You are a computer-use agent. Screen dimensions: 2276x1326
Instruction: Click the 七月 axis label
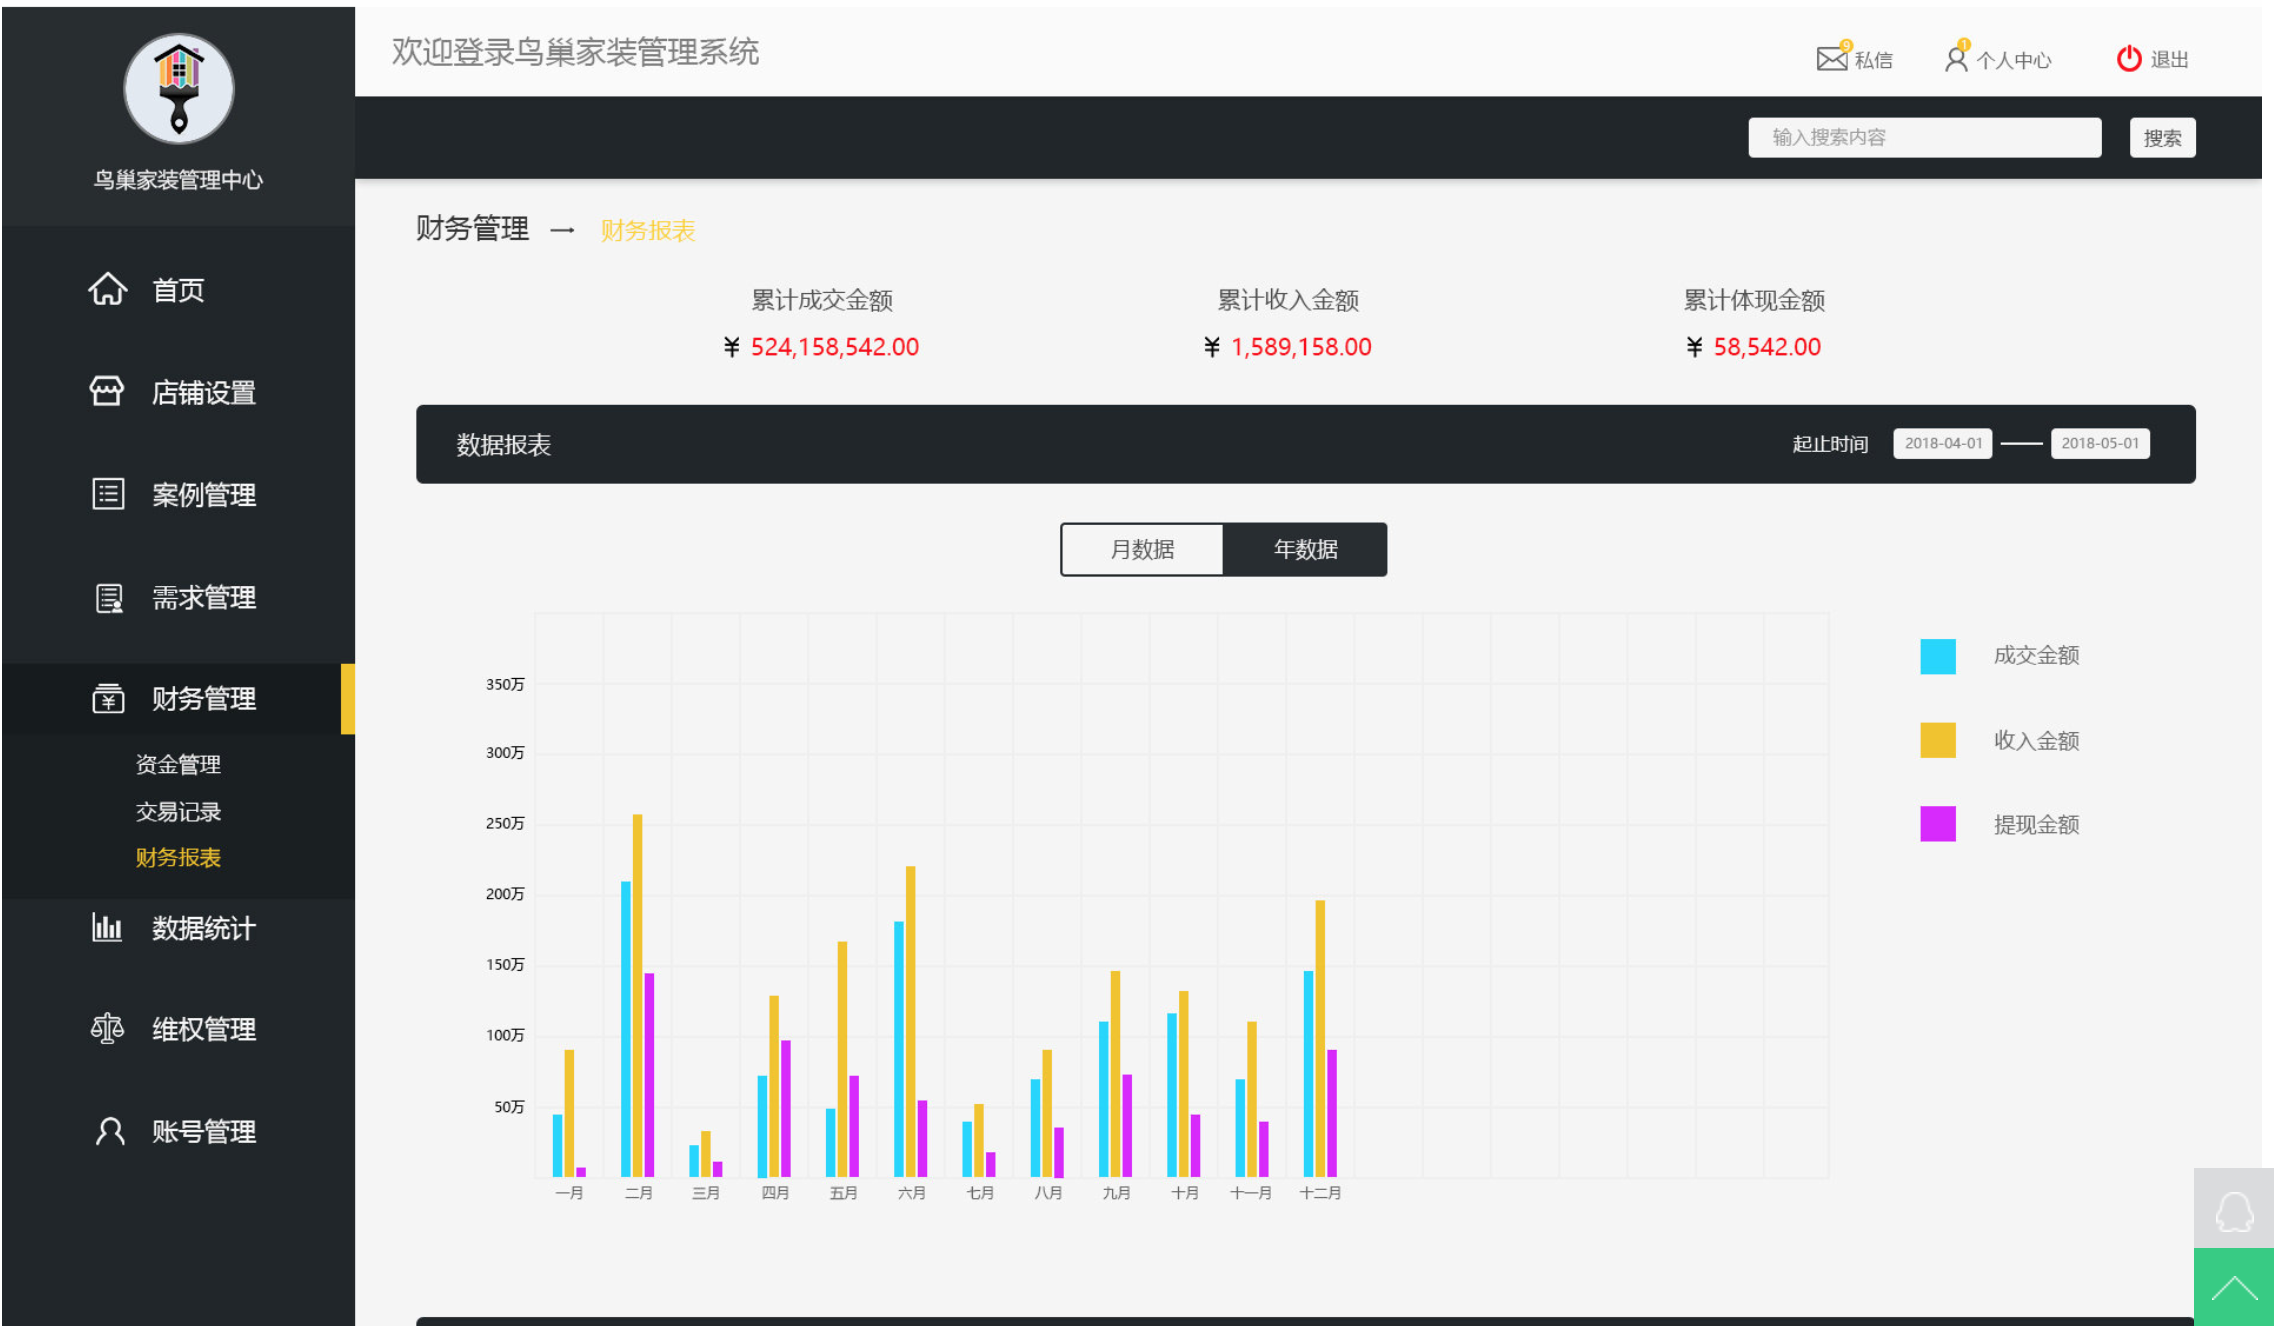point(980,1193)
